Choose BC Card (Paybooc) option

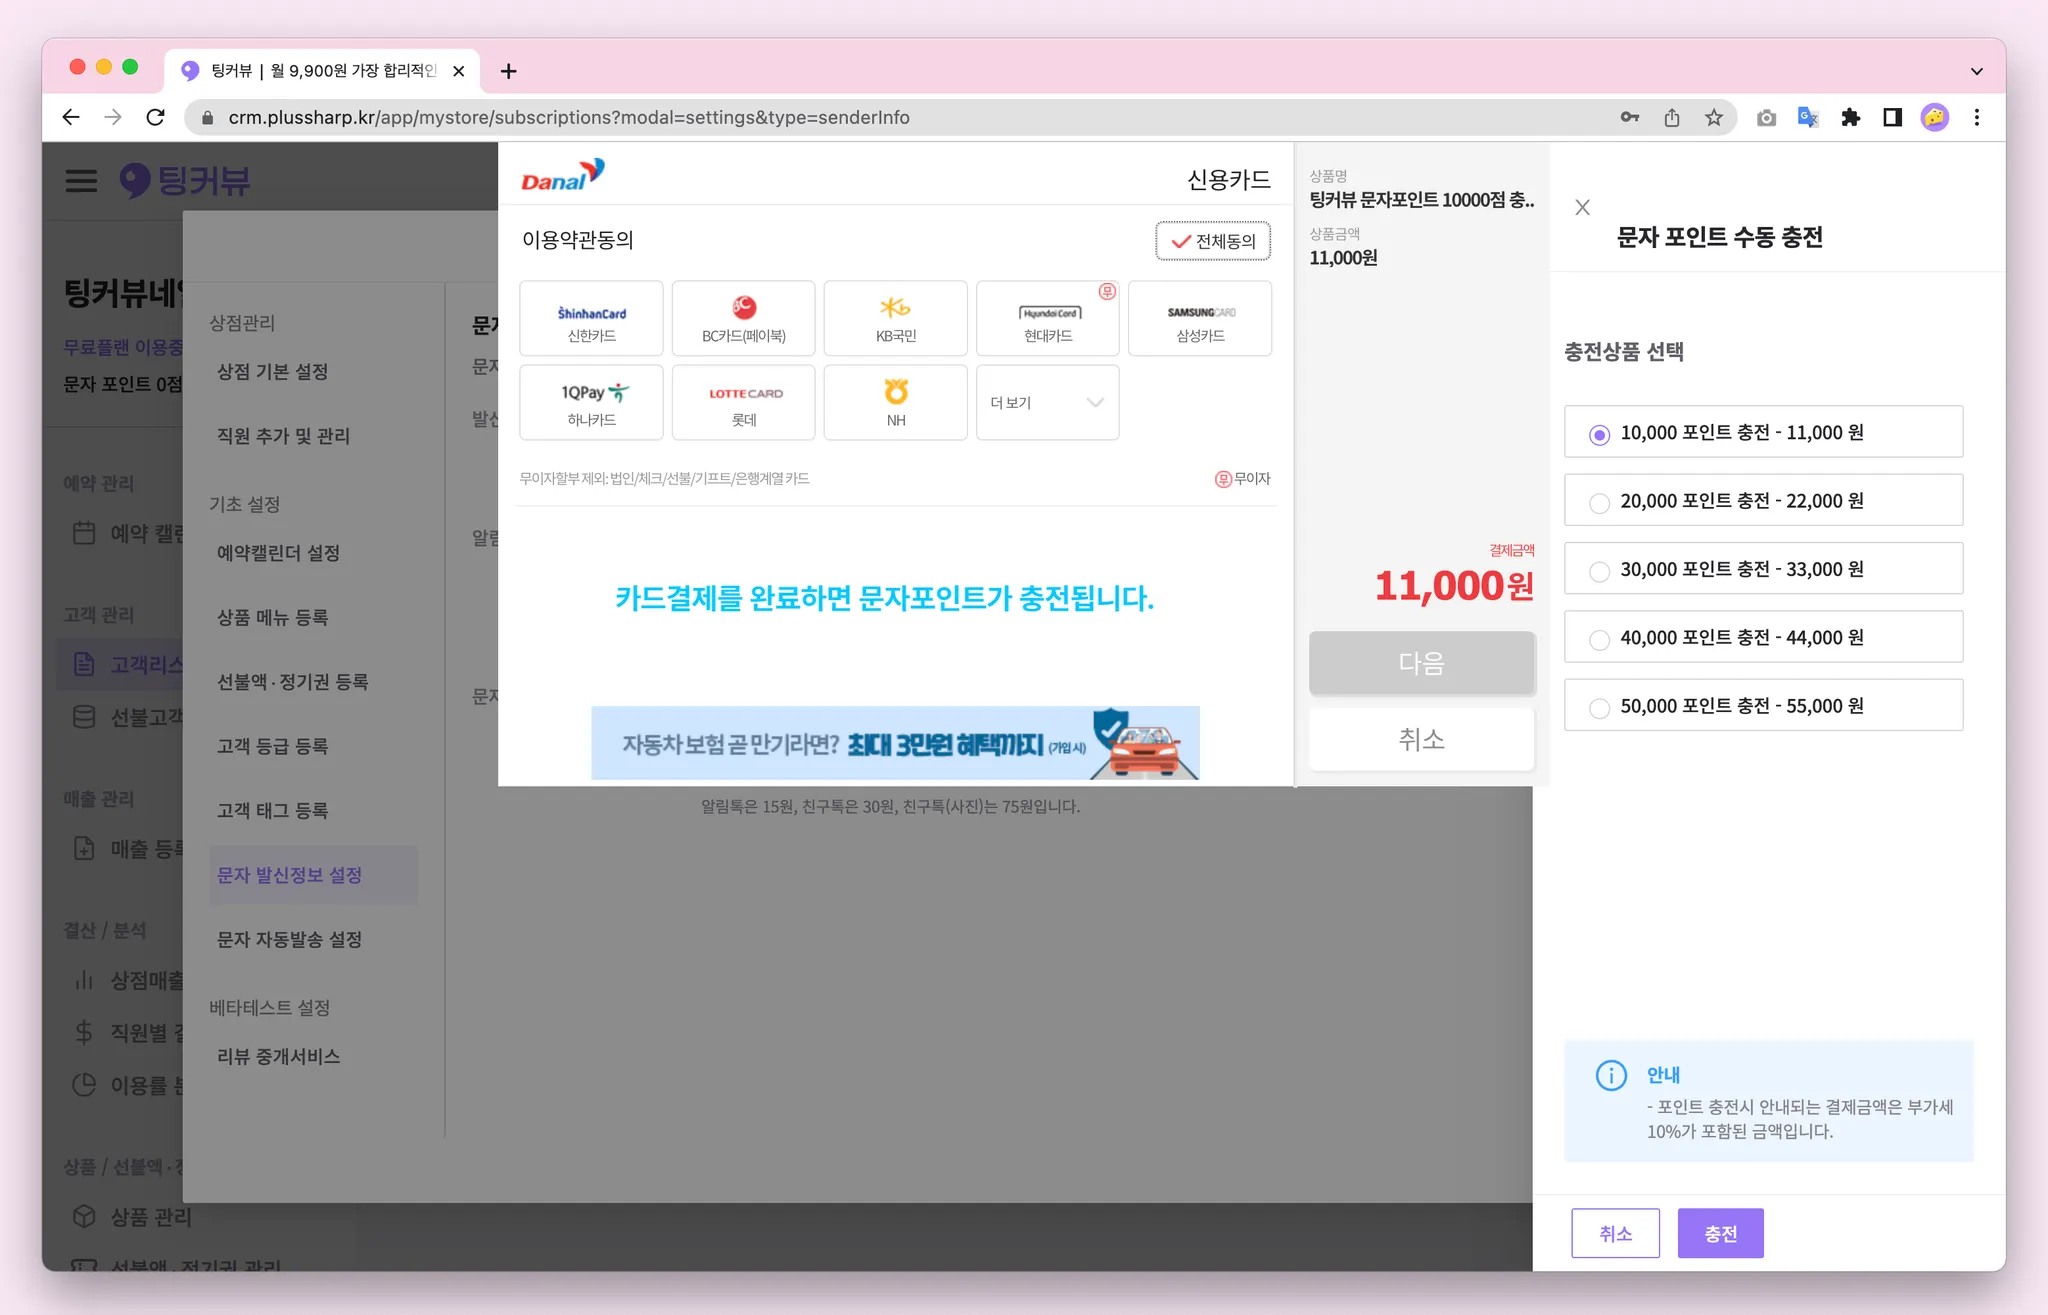743,319
